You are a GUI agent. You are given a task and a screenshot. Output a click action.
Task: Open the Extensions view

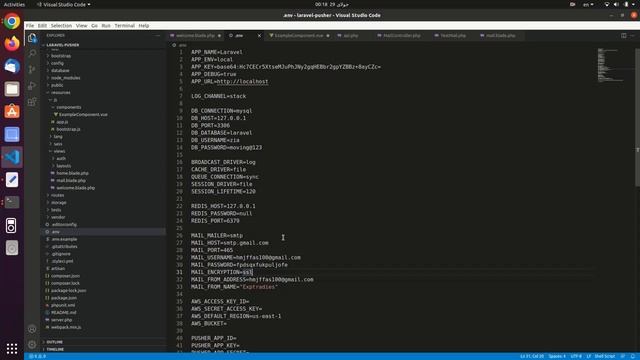click(x=32, y=101)
